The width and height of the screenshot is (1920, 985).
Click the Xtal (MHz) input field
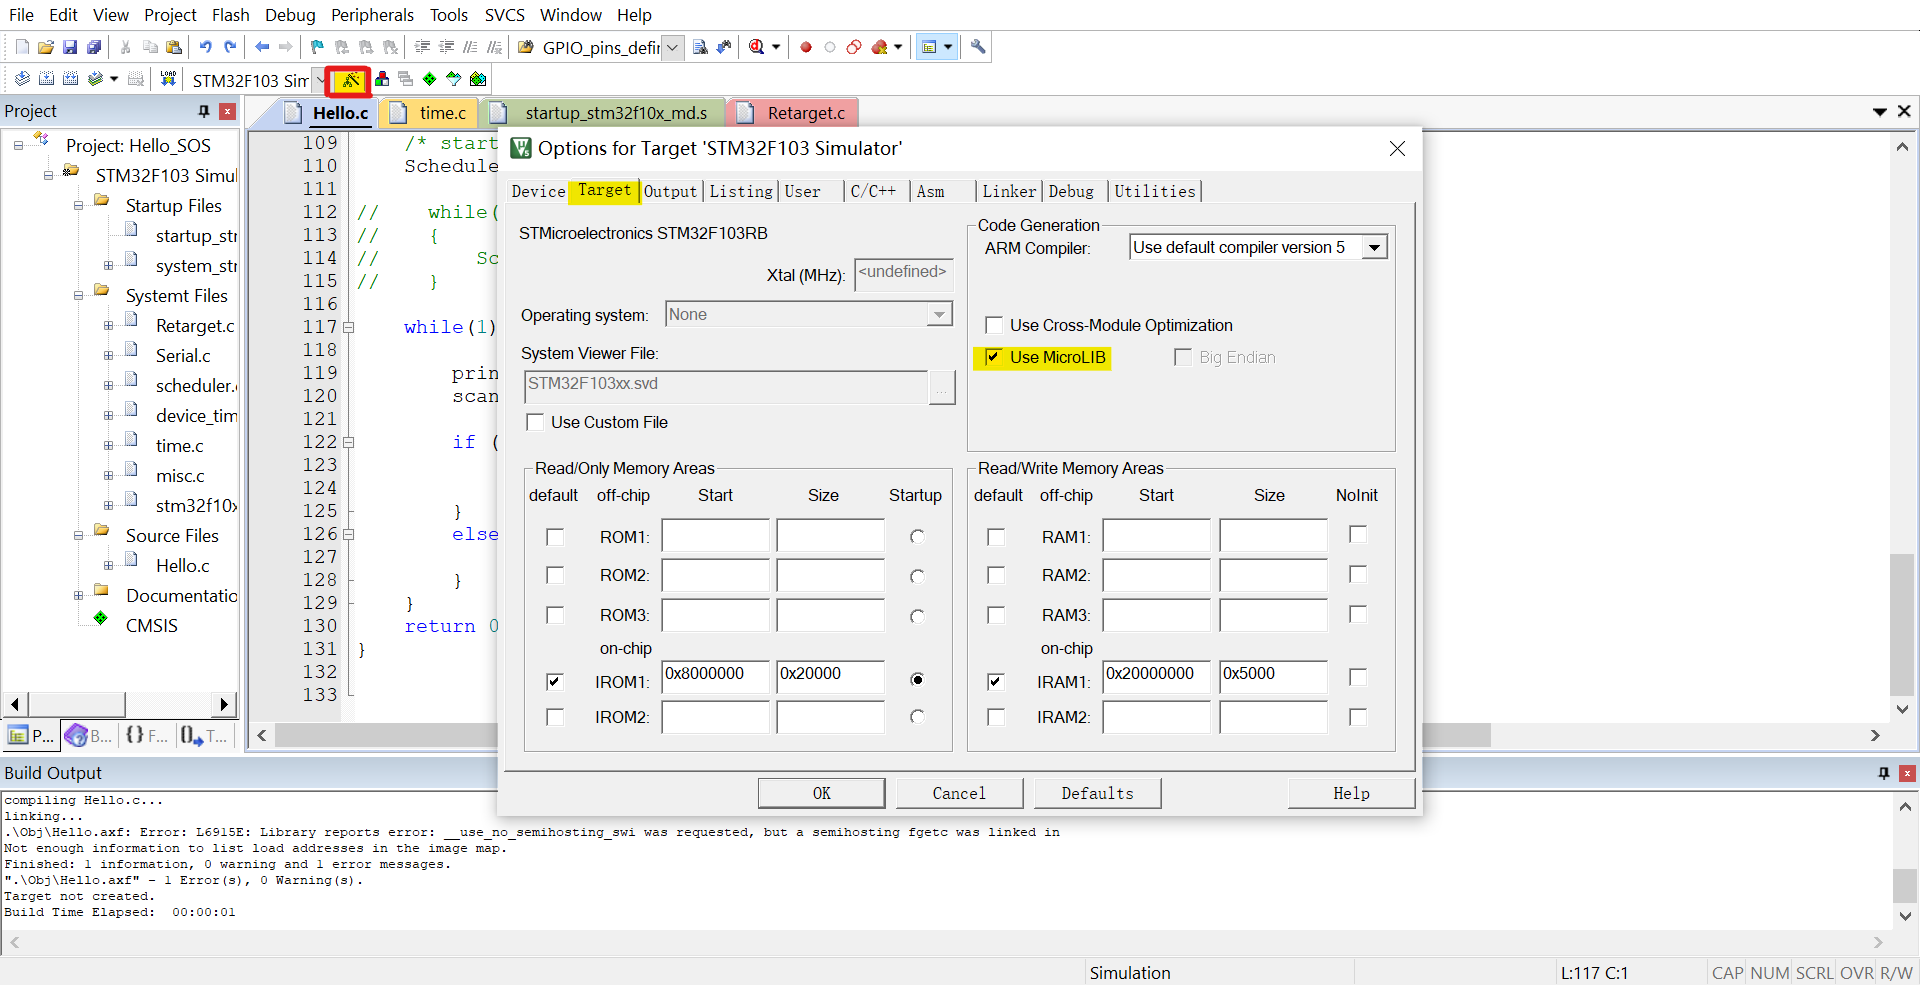(904, 274)
